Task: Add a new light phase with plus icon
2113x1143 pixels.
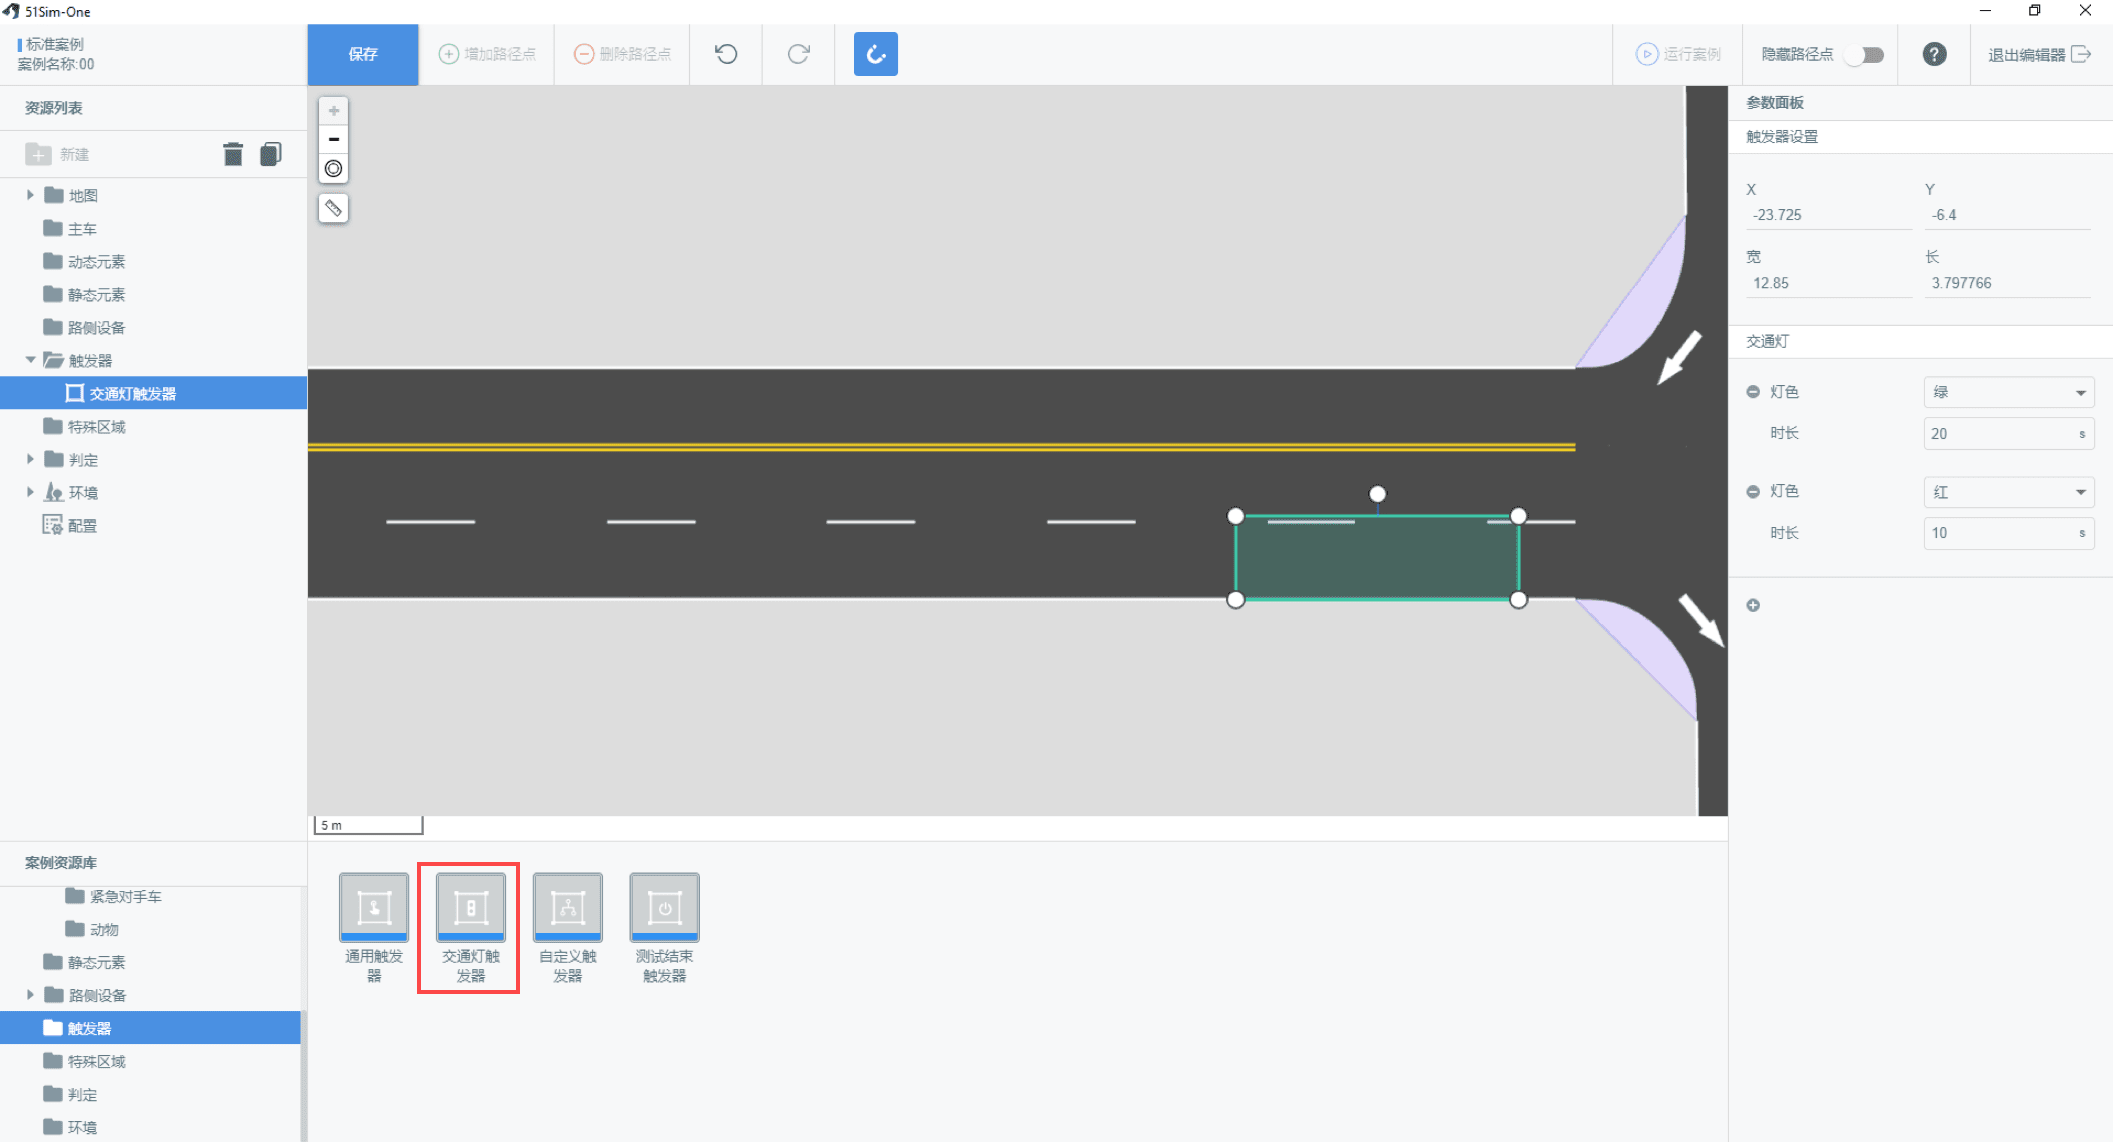Action: coord(1753,605)
